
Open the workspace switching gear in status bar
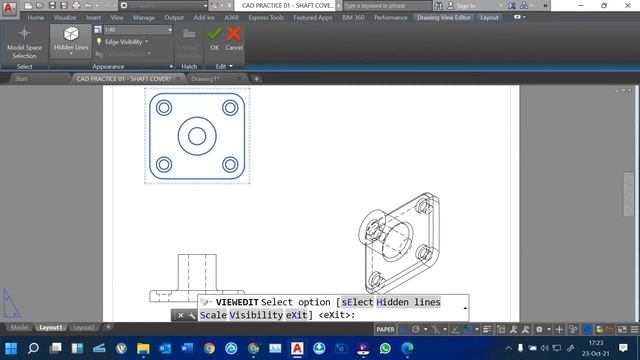click(540, 329)
